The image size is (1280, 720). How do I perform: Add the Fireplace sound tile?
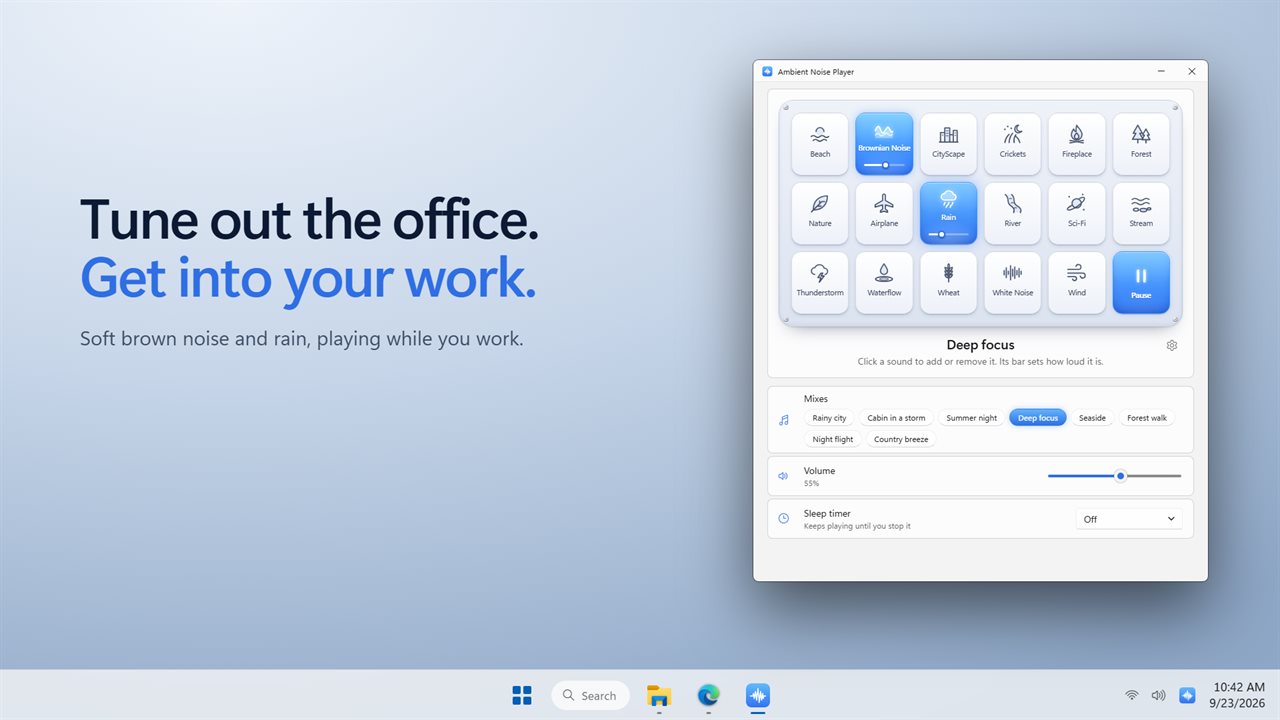[1077, 144]
